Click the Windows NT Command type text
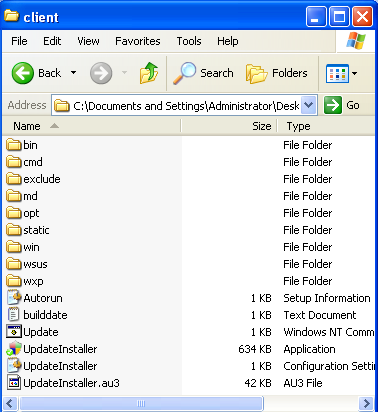Screen dimensions: 378x412 coord(329,332)
